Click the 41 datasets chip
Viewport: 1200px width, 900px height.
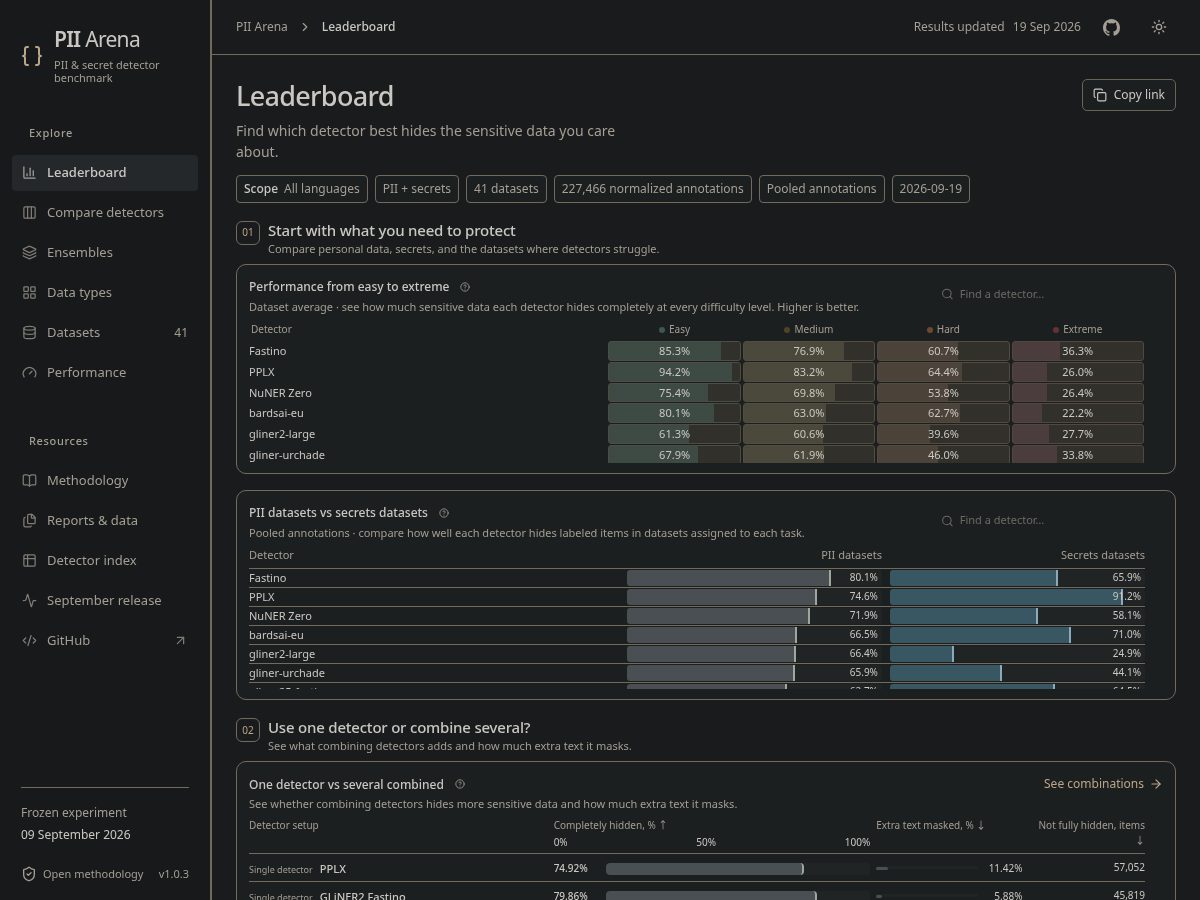(506, 189)
